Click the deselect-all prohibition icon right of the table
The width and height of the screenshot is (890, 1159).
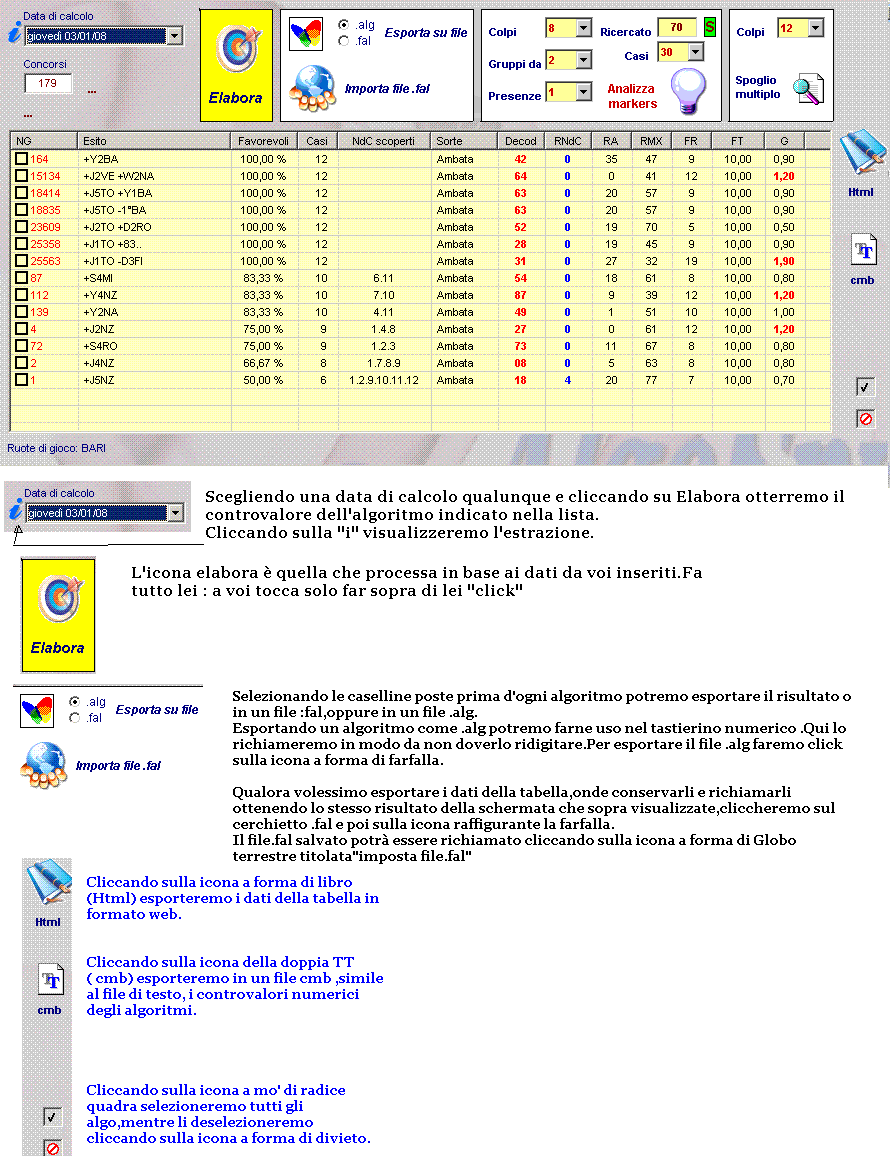[x=865, y=418]
